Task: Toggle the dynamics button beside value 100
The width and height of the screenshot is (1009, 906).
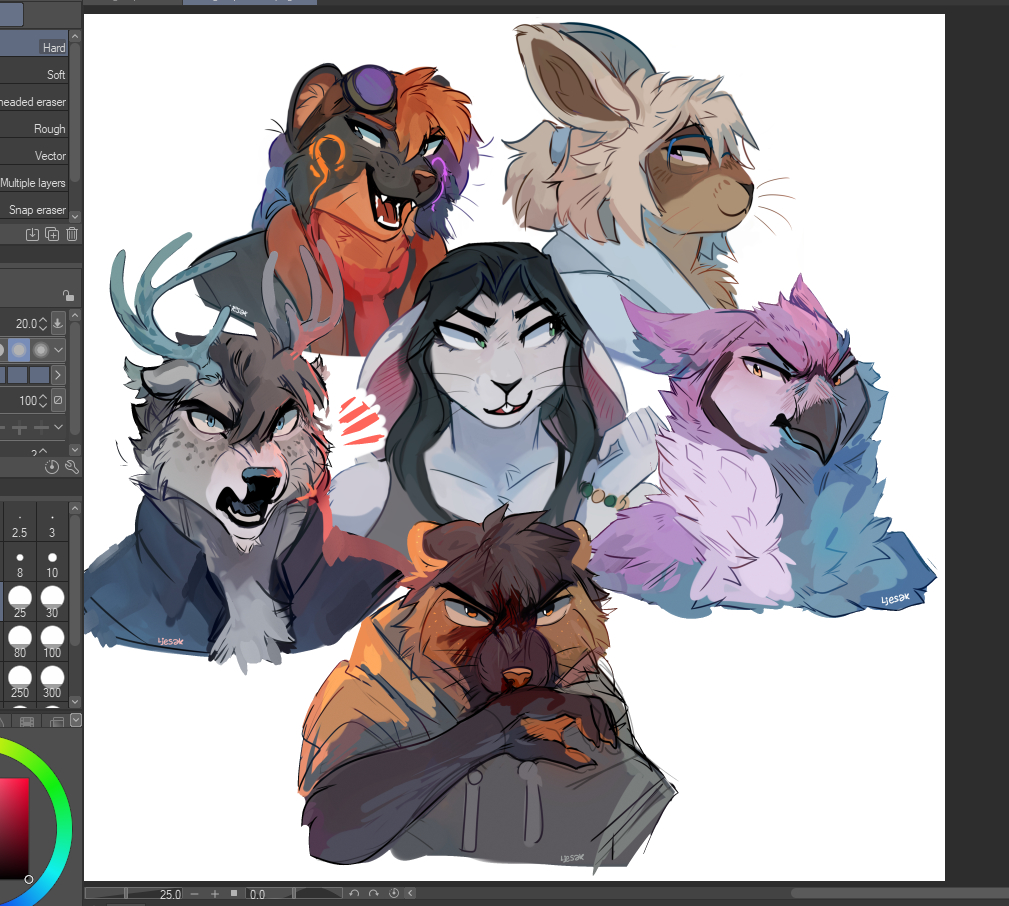Action: point(58,401)
